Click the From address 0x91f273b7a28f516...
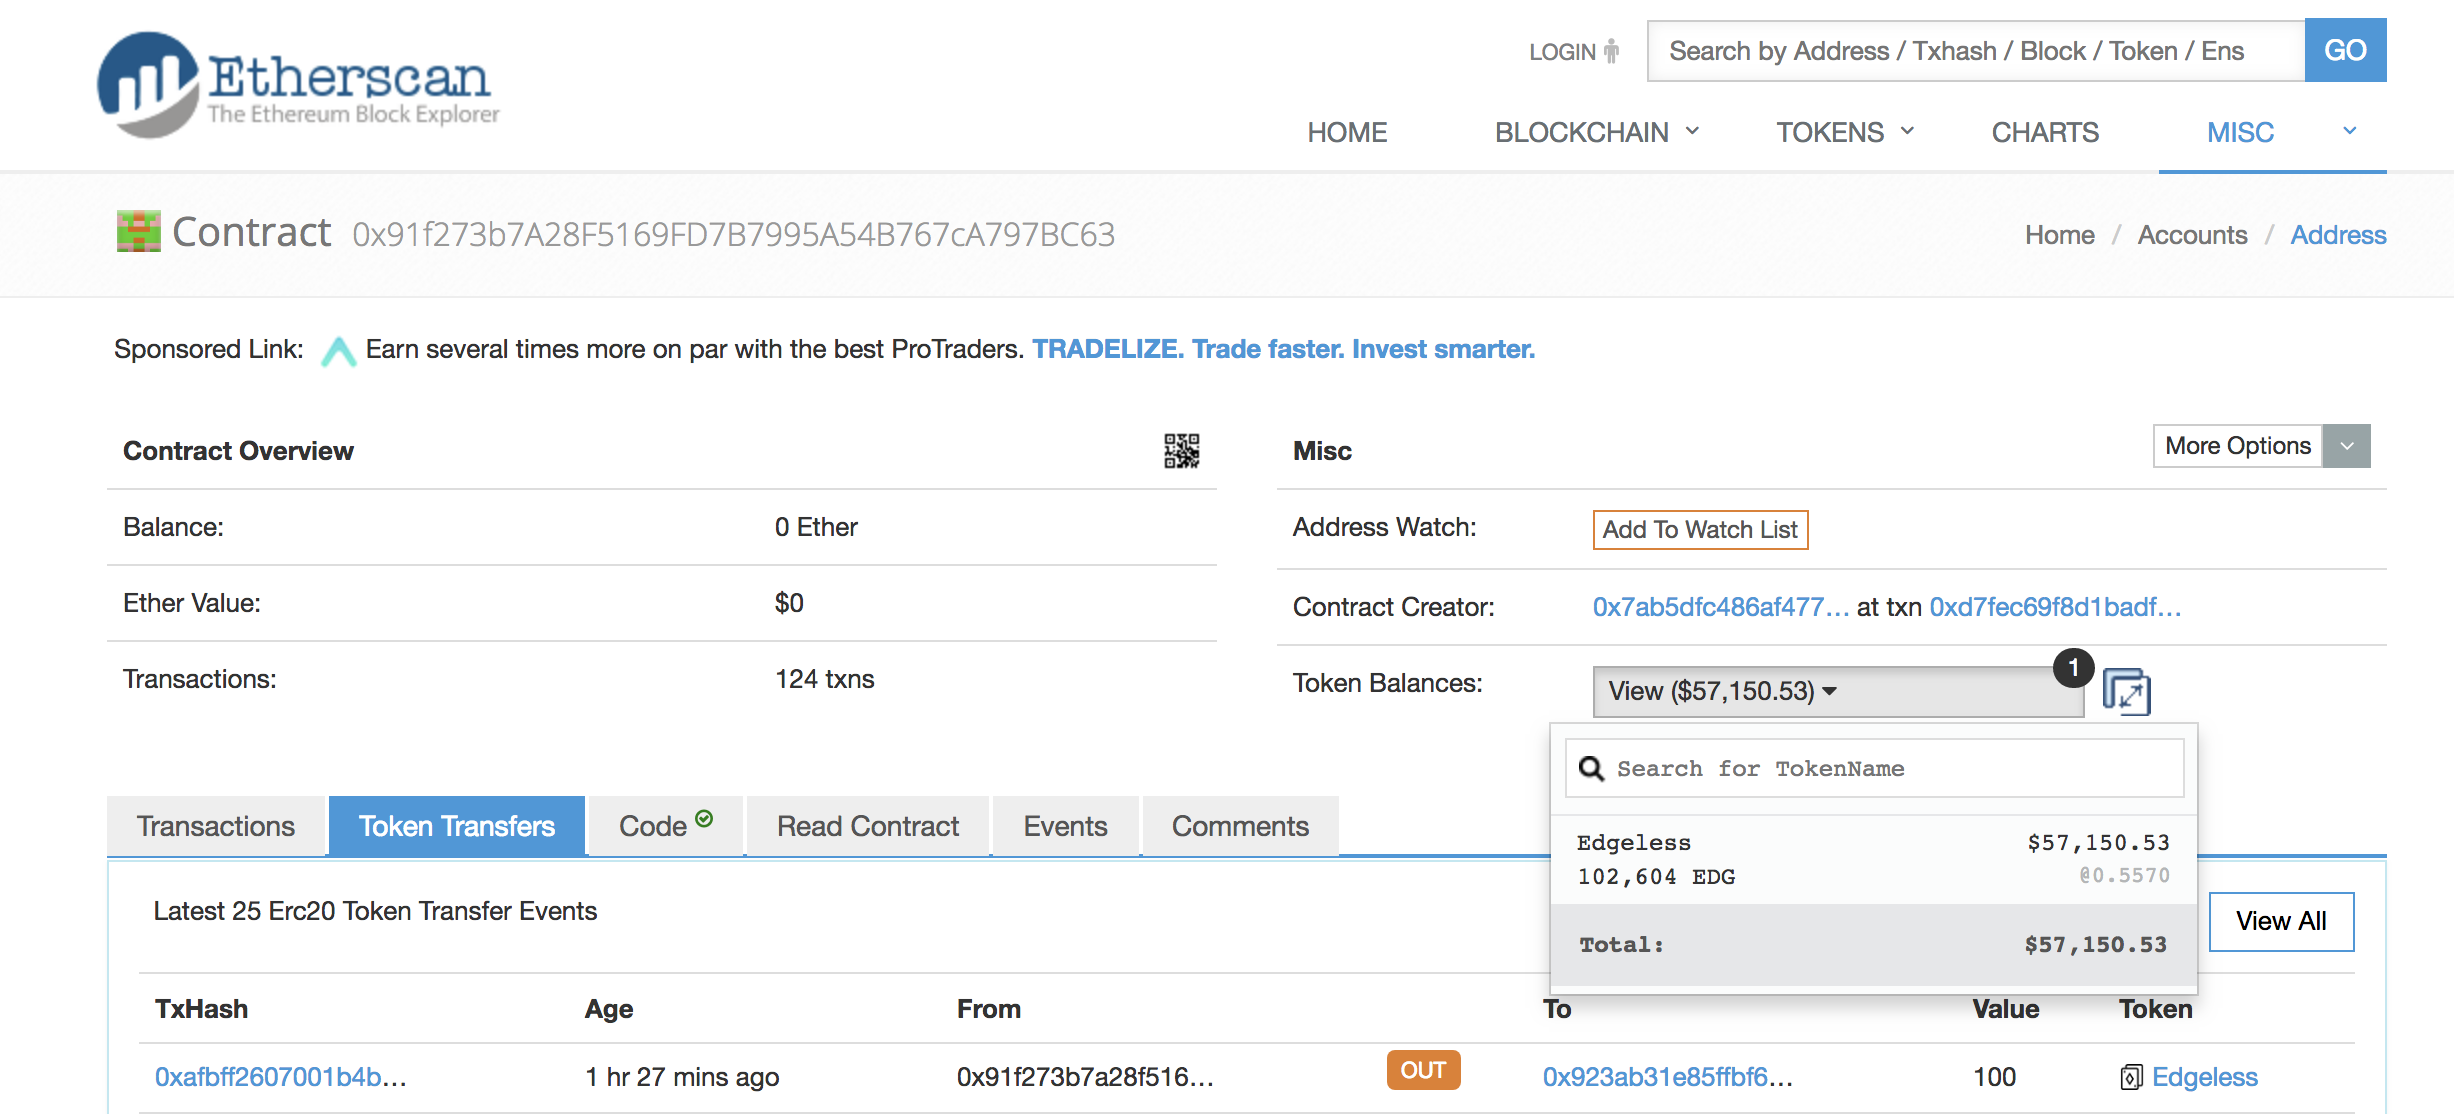Image resolution: width=2454 pixels, height=1114 pixels. (x=1085, y=1077)
